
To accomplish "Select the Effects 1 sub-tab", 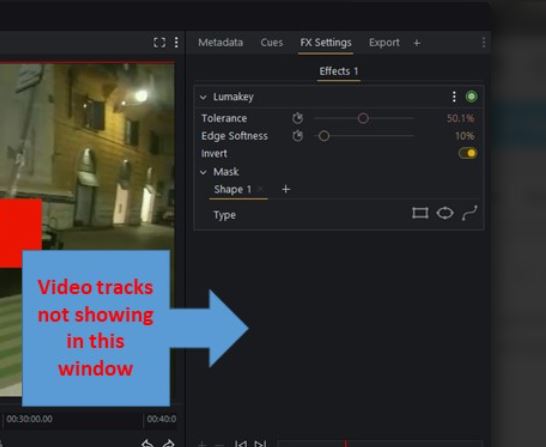I will [338, 71].
